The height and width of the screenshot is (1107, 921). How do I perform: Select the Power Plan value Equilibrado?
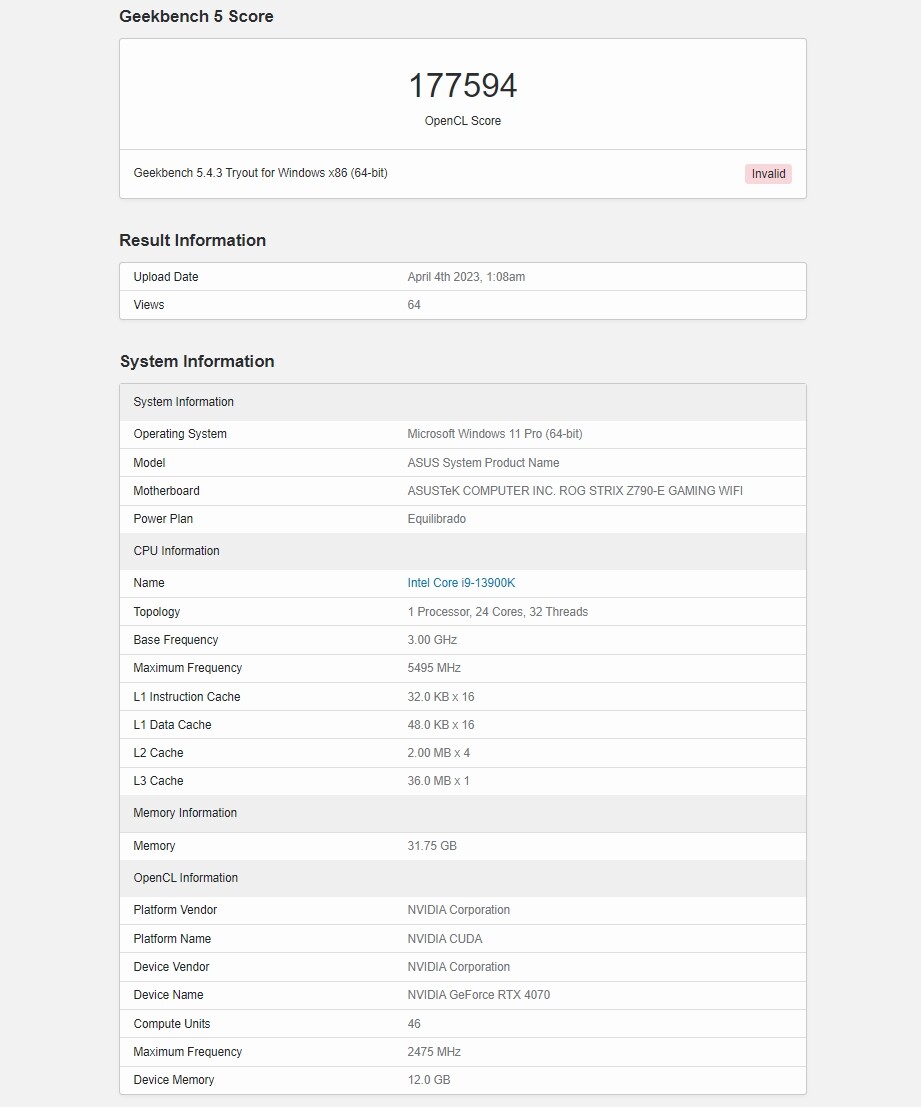pyautogui.click(x=436, y=518)
